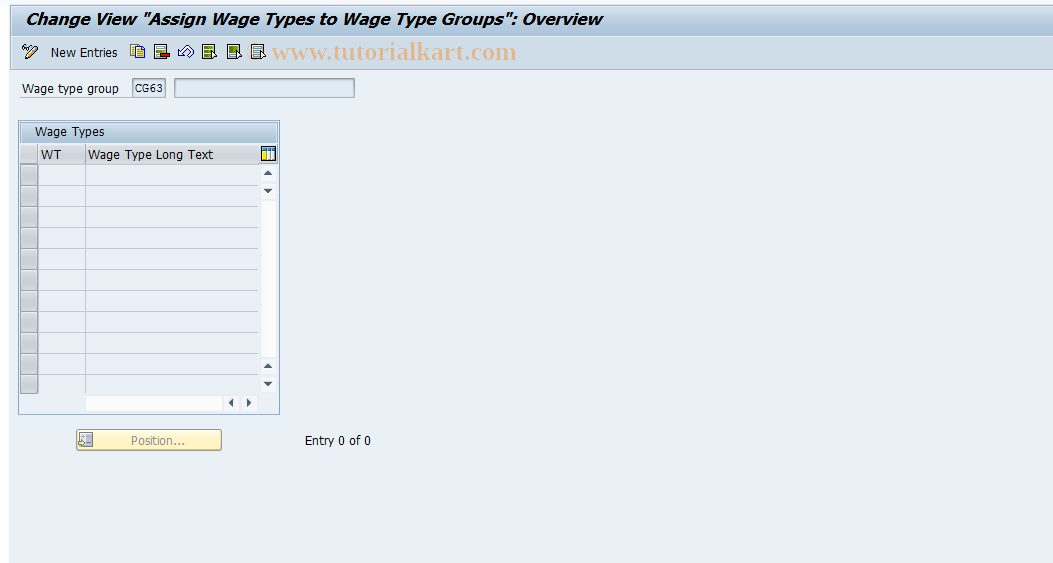Viewport: 1053px width, 563px height.
Task: Click the Undo Change arrow icon
Action: coord(186,52)
